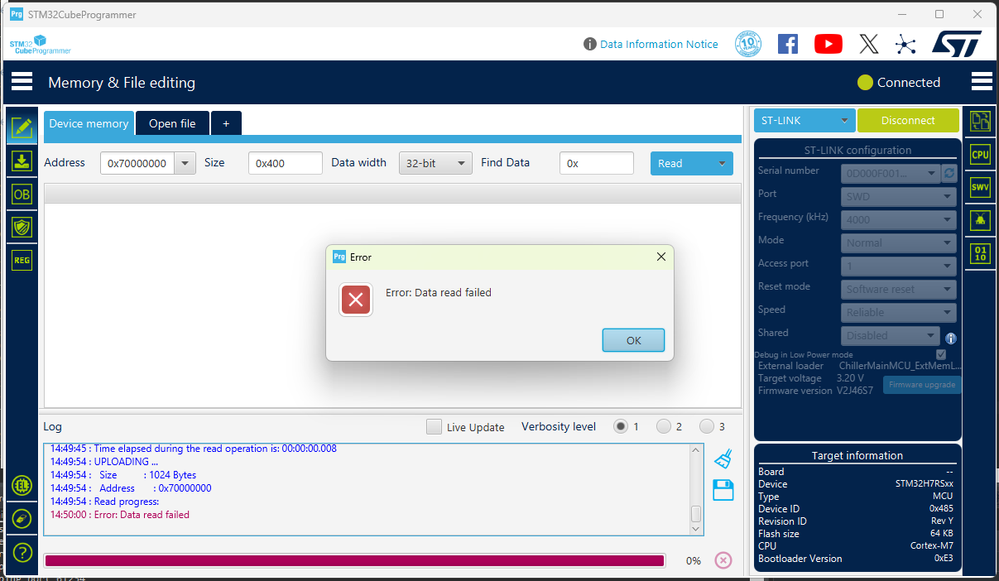The width and height of the screenshot is (999, 581).
Task: Clear the log with the broom icon
Action: pyautogui.click(x=723, y=459)
